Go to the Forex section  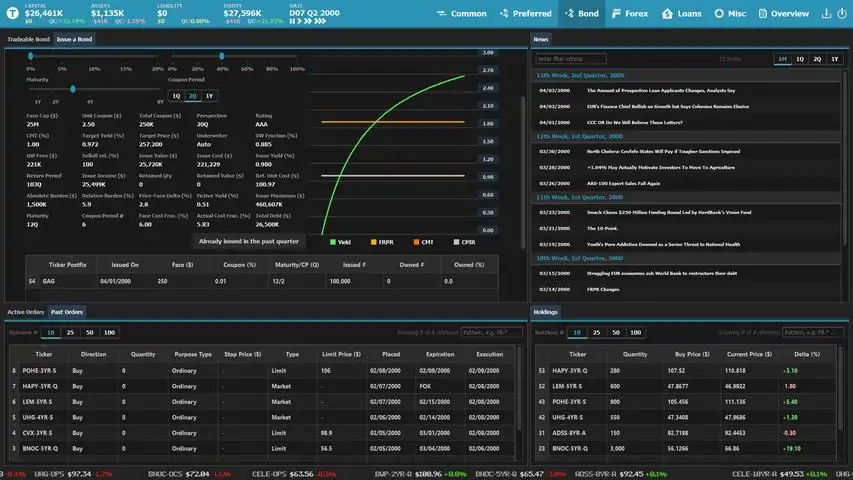[629, 14]
